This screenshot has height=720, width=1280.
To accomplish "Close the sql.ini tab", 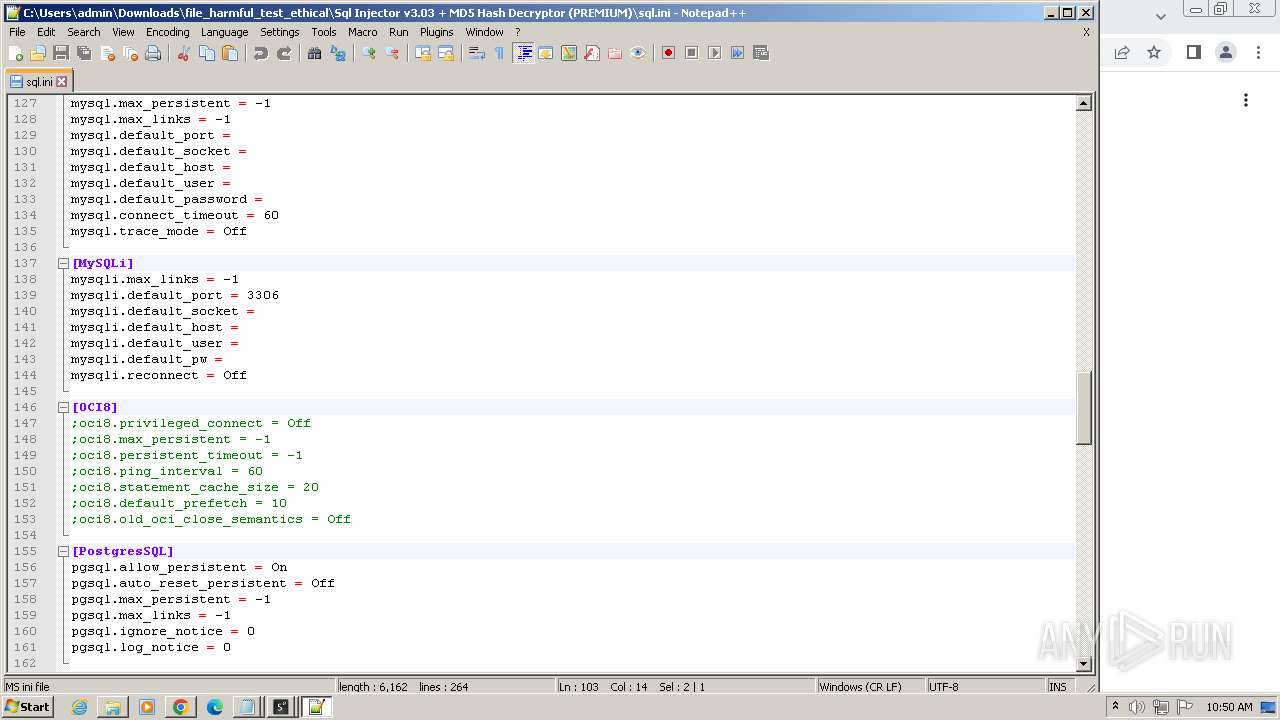I will click(62, 82).
